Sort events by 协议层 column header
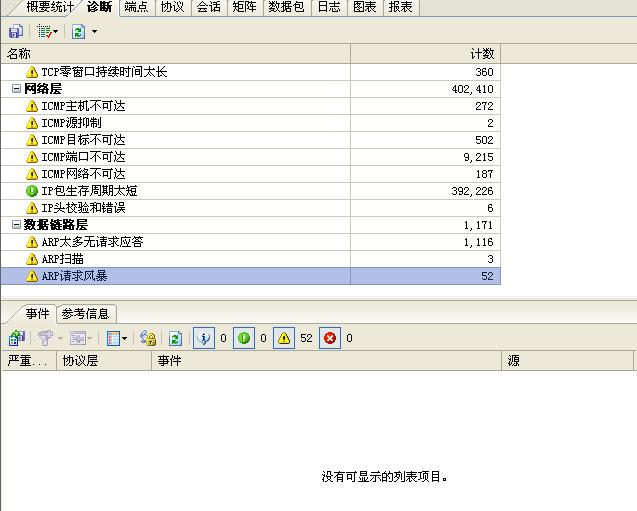The height and width of the screenshot is (511, 637). coord(104,361)
